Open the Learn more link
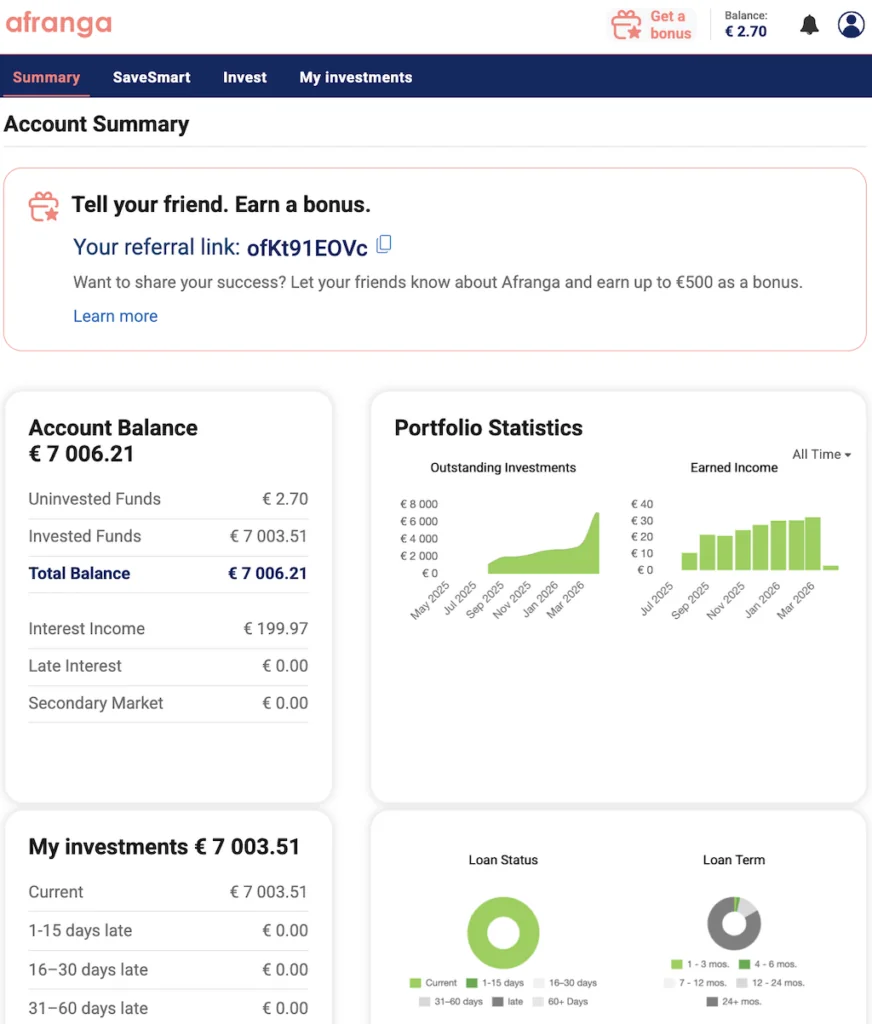The height and width of the screenshot is (1024, 872). pyautogui.click(x=115, y=316)
